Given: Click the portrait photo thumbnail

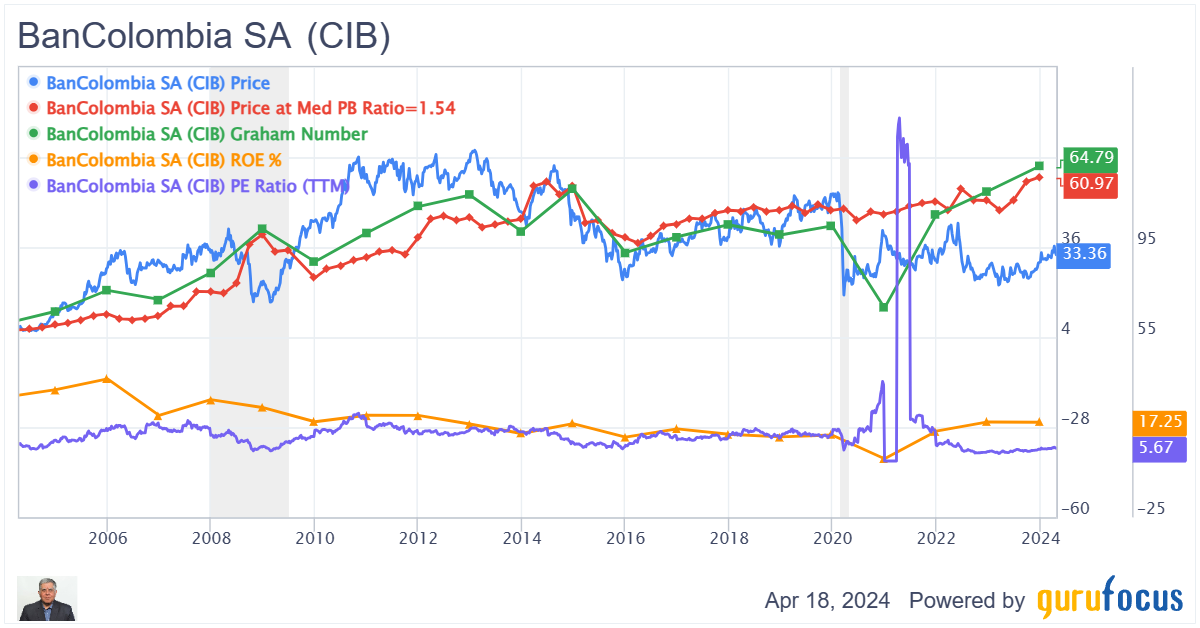Looking at the screenshot, I should (x=47, y=600).
